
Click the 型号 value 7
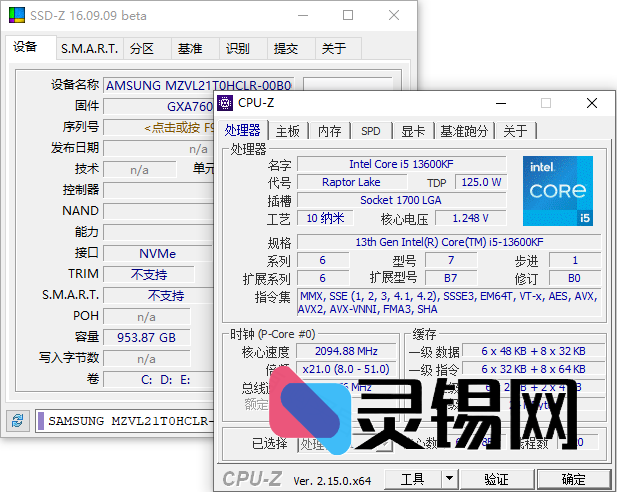tap(451, 260)
